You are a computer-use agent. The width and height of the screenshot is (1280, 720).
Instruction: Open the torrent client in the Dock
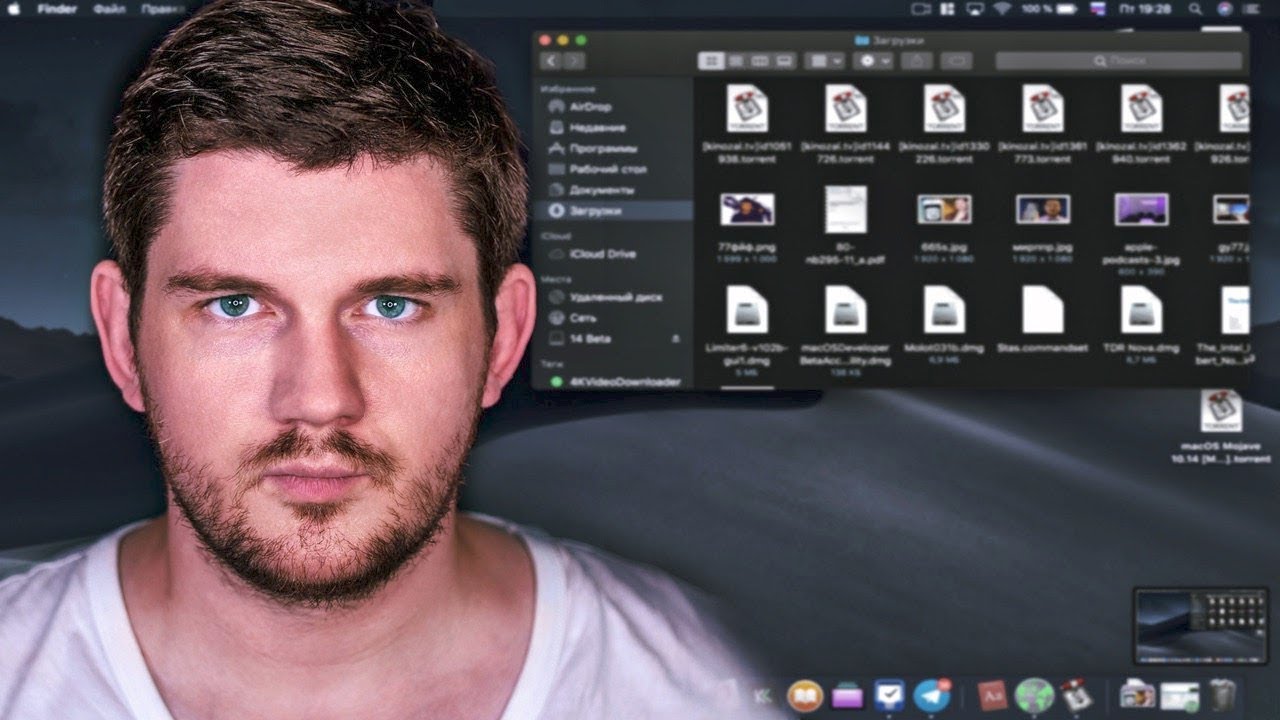1076,694
